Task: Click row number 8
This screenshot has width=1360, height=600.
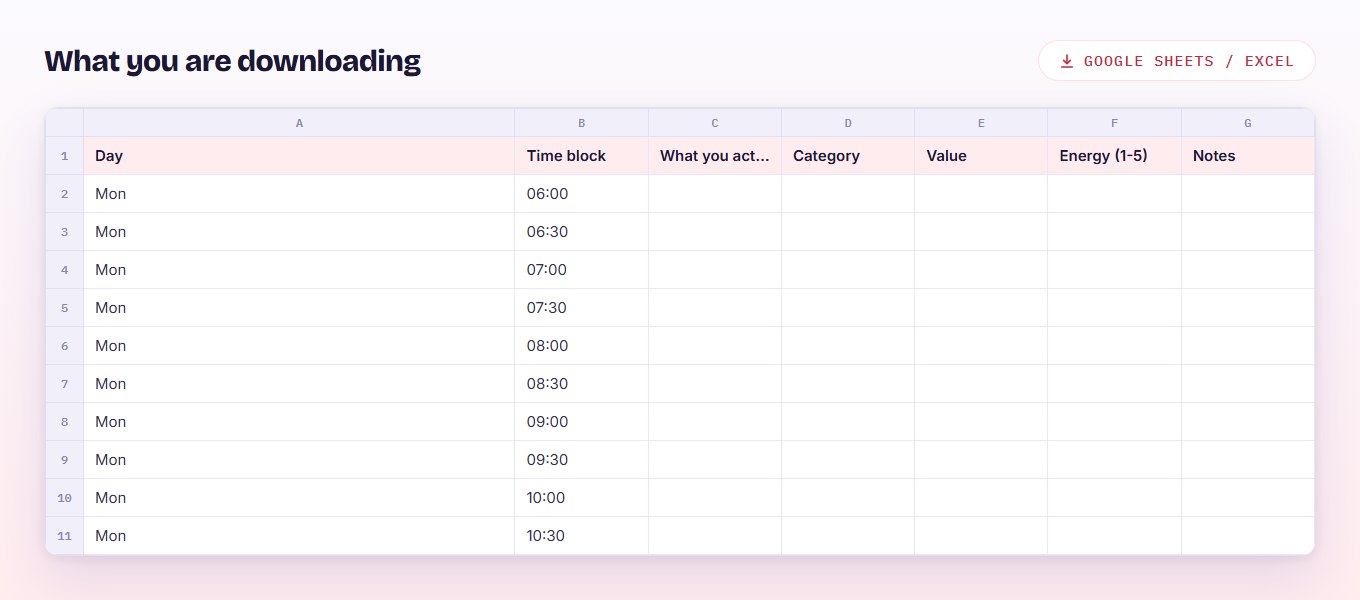Action: 65,422
